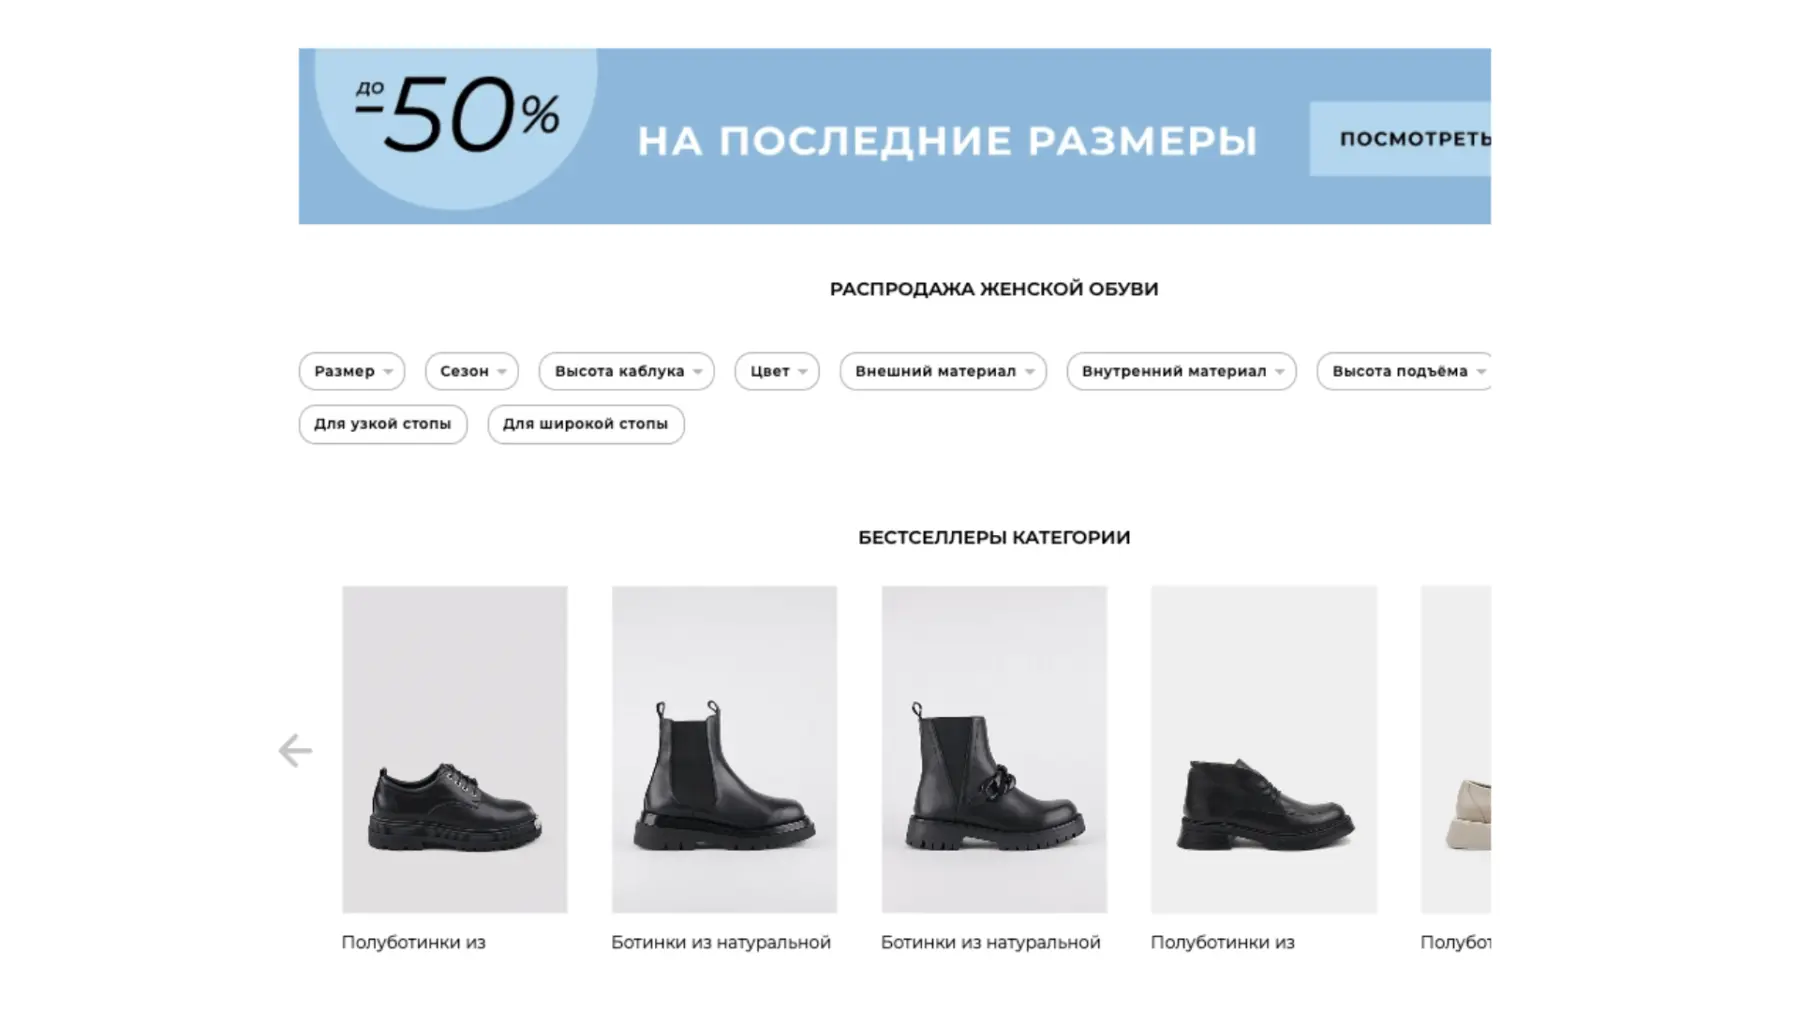Expand the Высота подъёма filter
This screenshot has width=1799, height=1012.
pos(1404,371)
